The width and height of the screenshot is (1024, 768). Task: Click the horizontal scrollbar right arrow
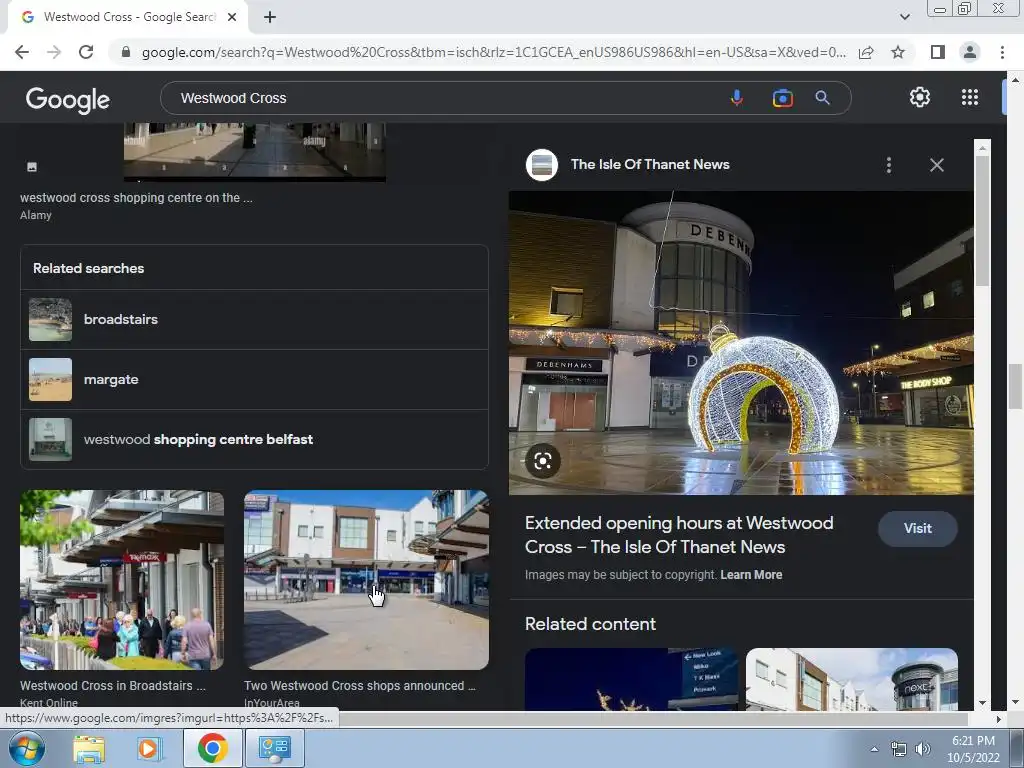click(999, 719)
